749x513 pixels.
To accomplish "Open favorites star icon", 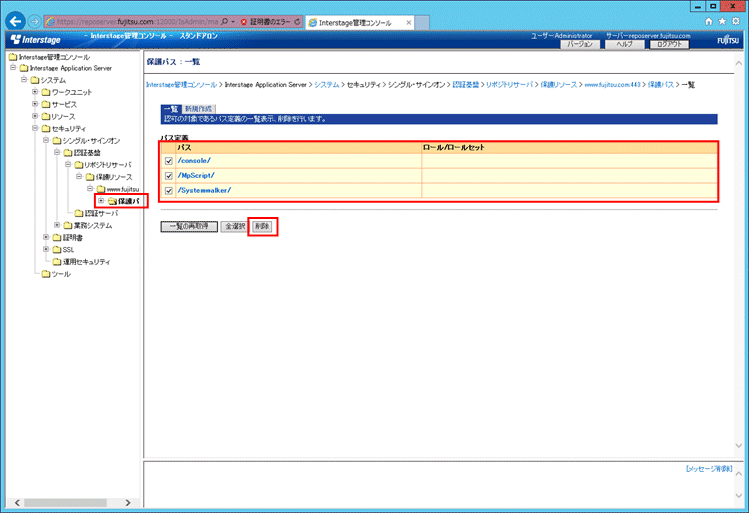I will click(722, 21).
